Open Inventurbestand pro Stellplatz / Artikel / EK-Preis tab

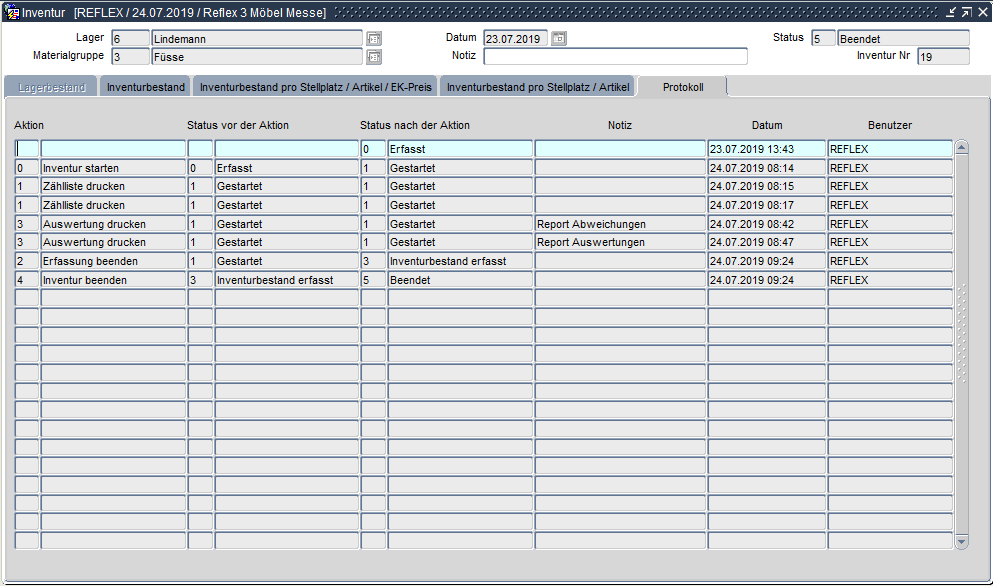pyautogui.click(x=315, y=88)
